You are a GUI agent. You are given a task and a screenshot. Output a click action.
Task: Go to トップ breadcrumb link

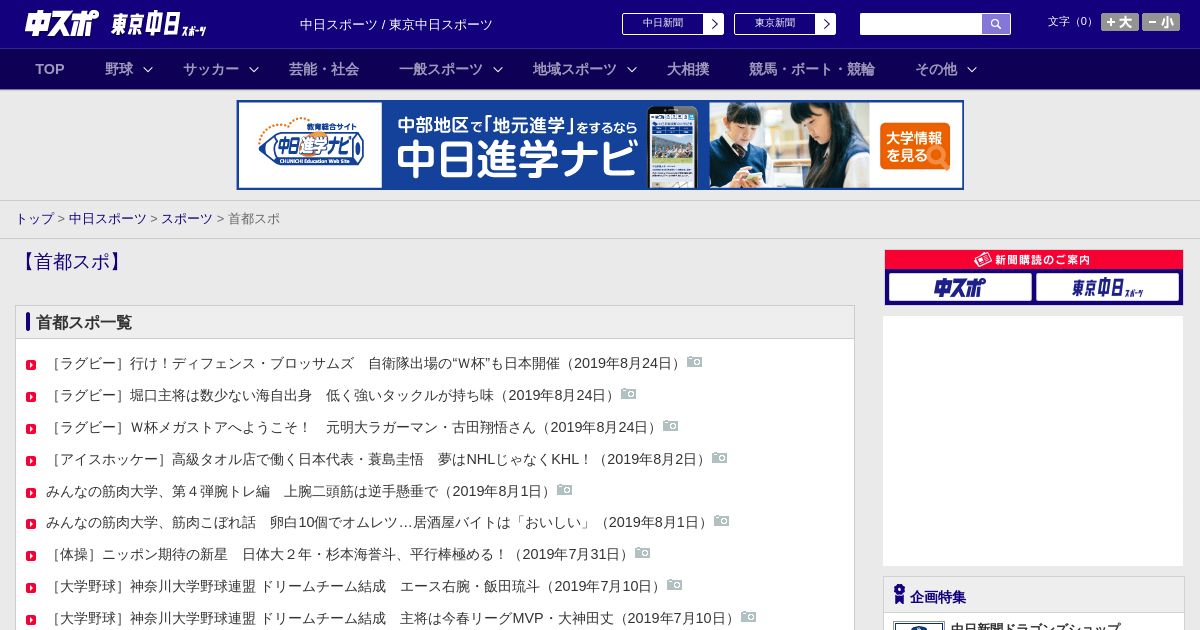[34, 218]
